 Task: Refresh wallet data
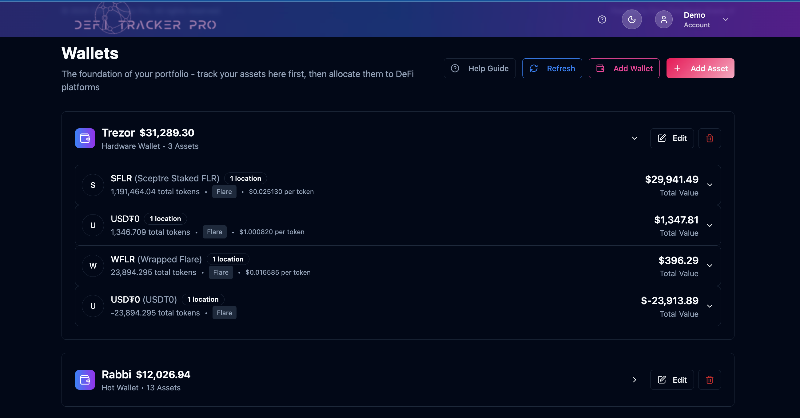coord(552,68)
